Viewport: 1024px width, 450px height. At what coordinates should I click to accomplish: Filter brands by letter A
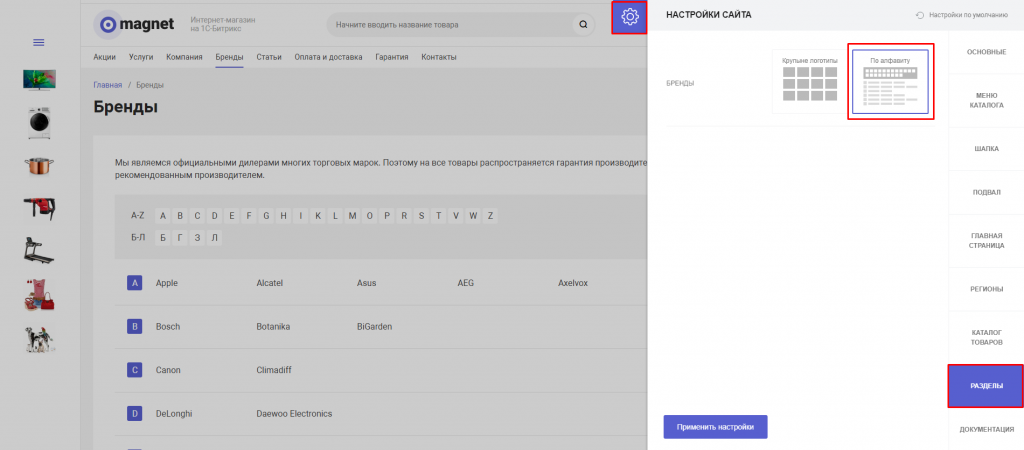click(x=163, y=216)
